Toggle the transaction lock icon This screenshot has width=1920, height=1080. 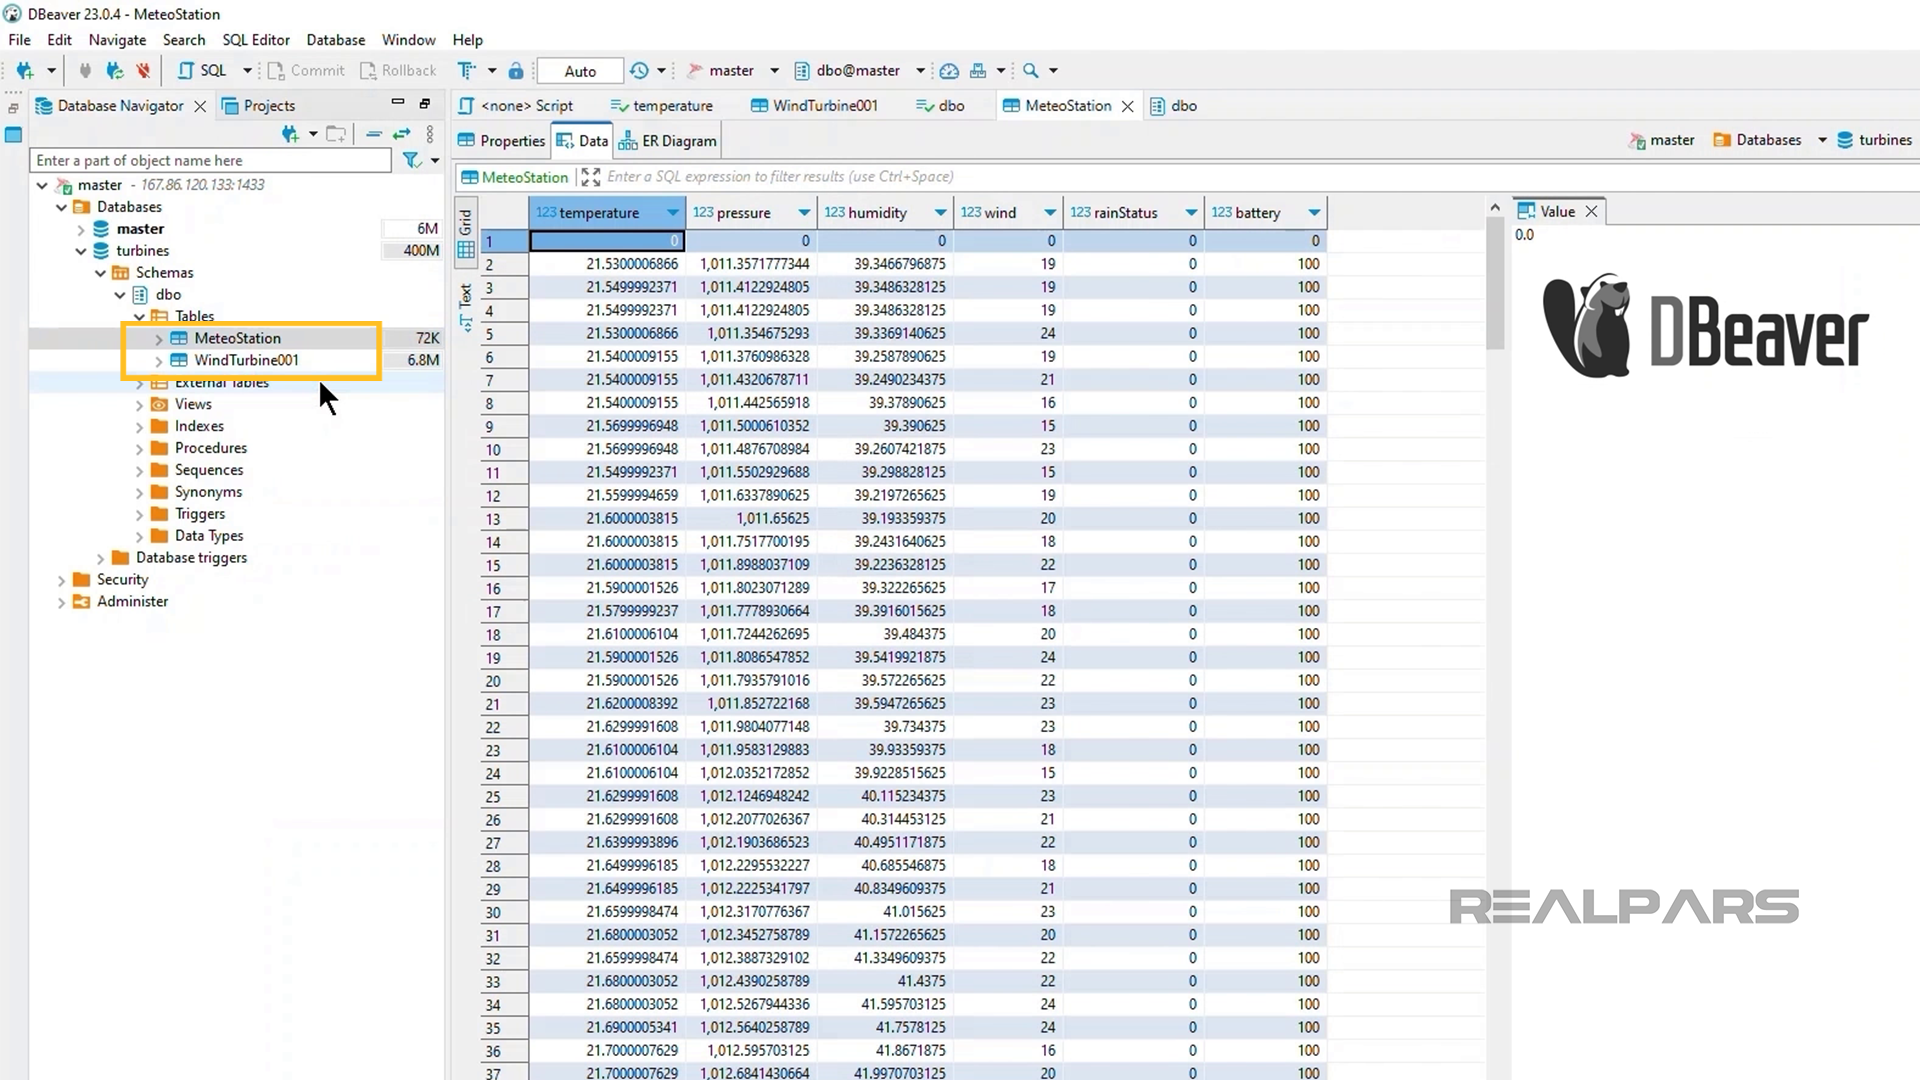(516, 70)
